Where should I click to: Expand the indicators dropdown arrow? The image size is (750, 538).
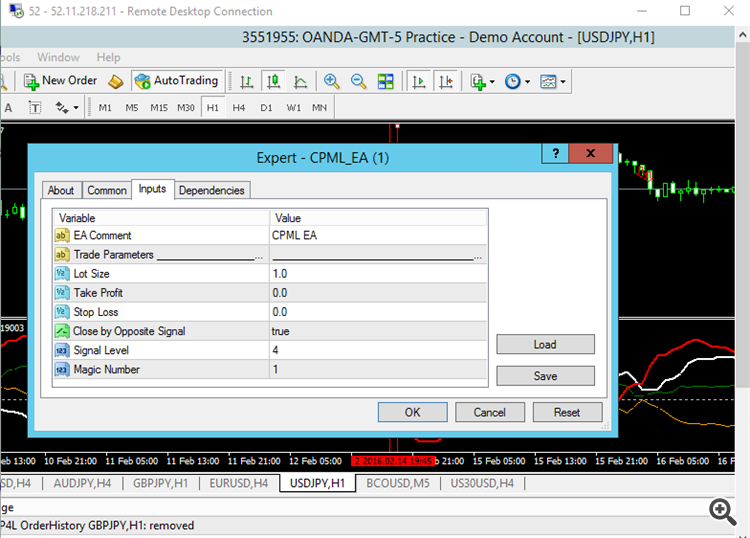click(492, 82)
